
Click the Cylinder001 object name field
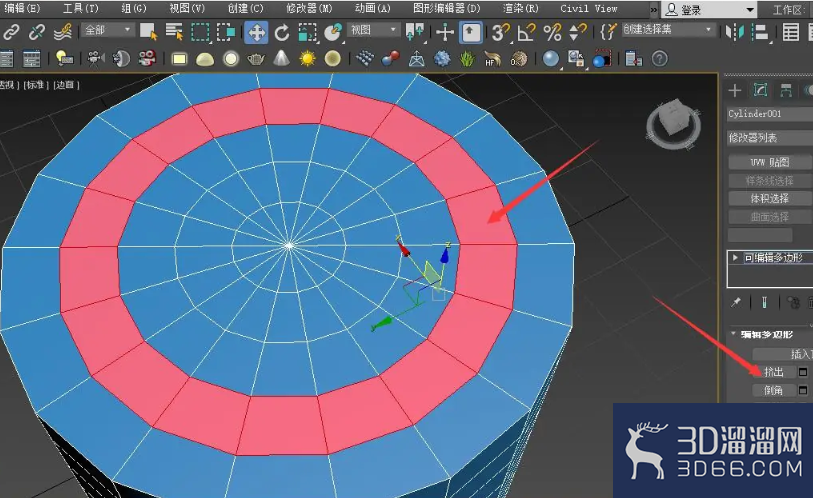769,114
